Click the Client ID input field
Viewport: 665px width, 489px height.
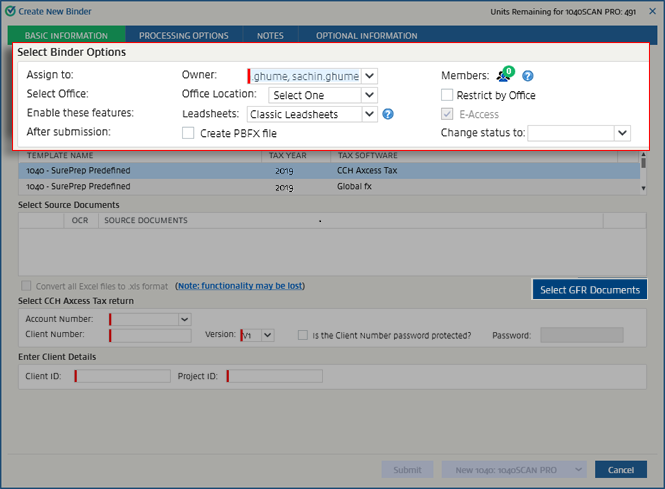[123, 376]
